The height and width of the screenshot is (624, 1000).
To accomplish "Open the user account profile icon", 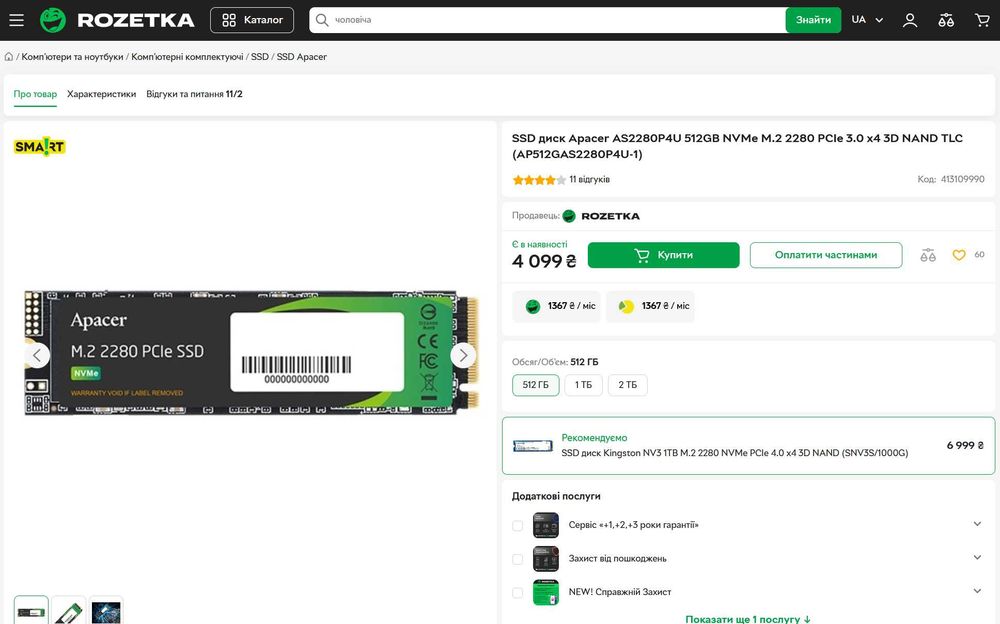I will [x=910, y=20].
